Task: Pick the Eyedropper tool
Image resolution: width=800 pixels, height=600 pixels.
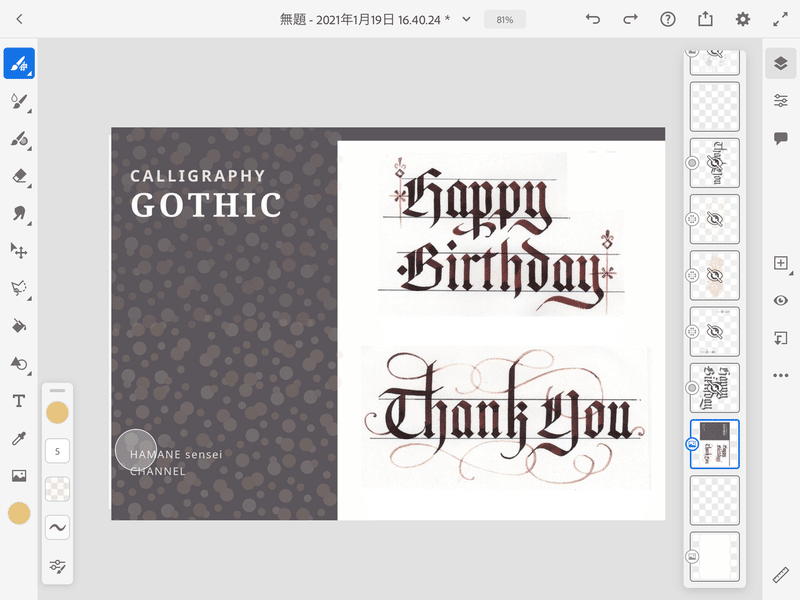Action: pos(19,438)
